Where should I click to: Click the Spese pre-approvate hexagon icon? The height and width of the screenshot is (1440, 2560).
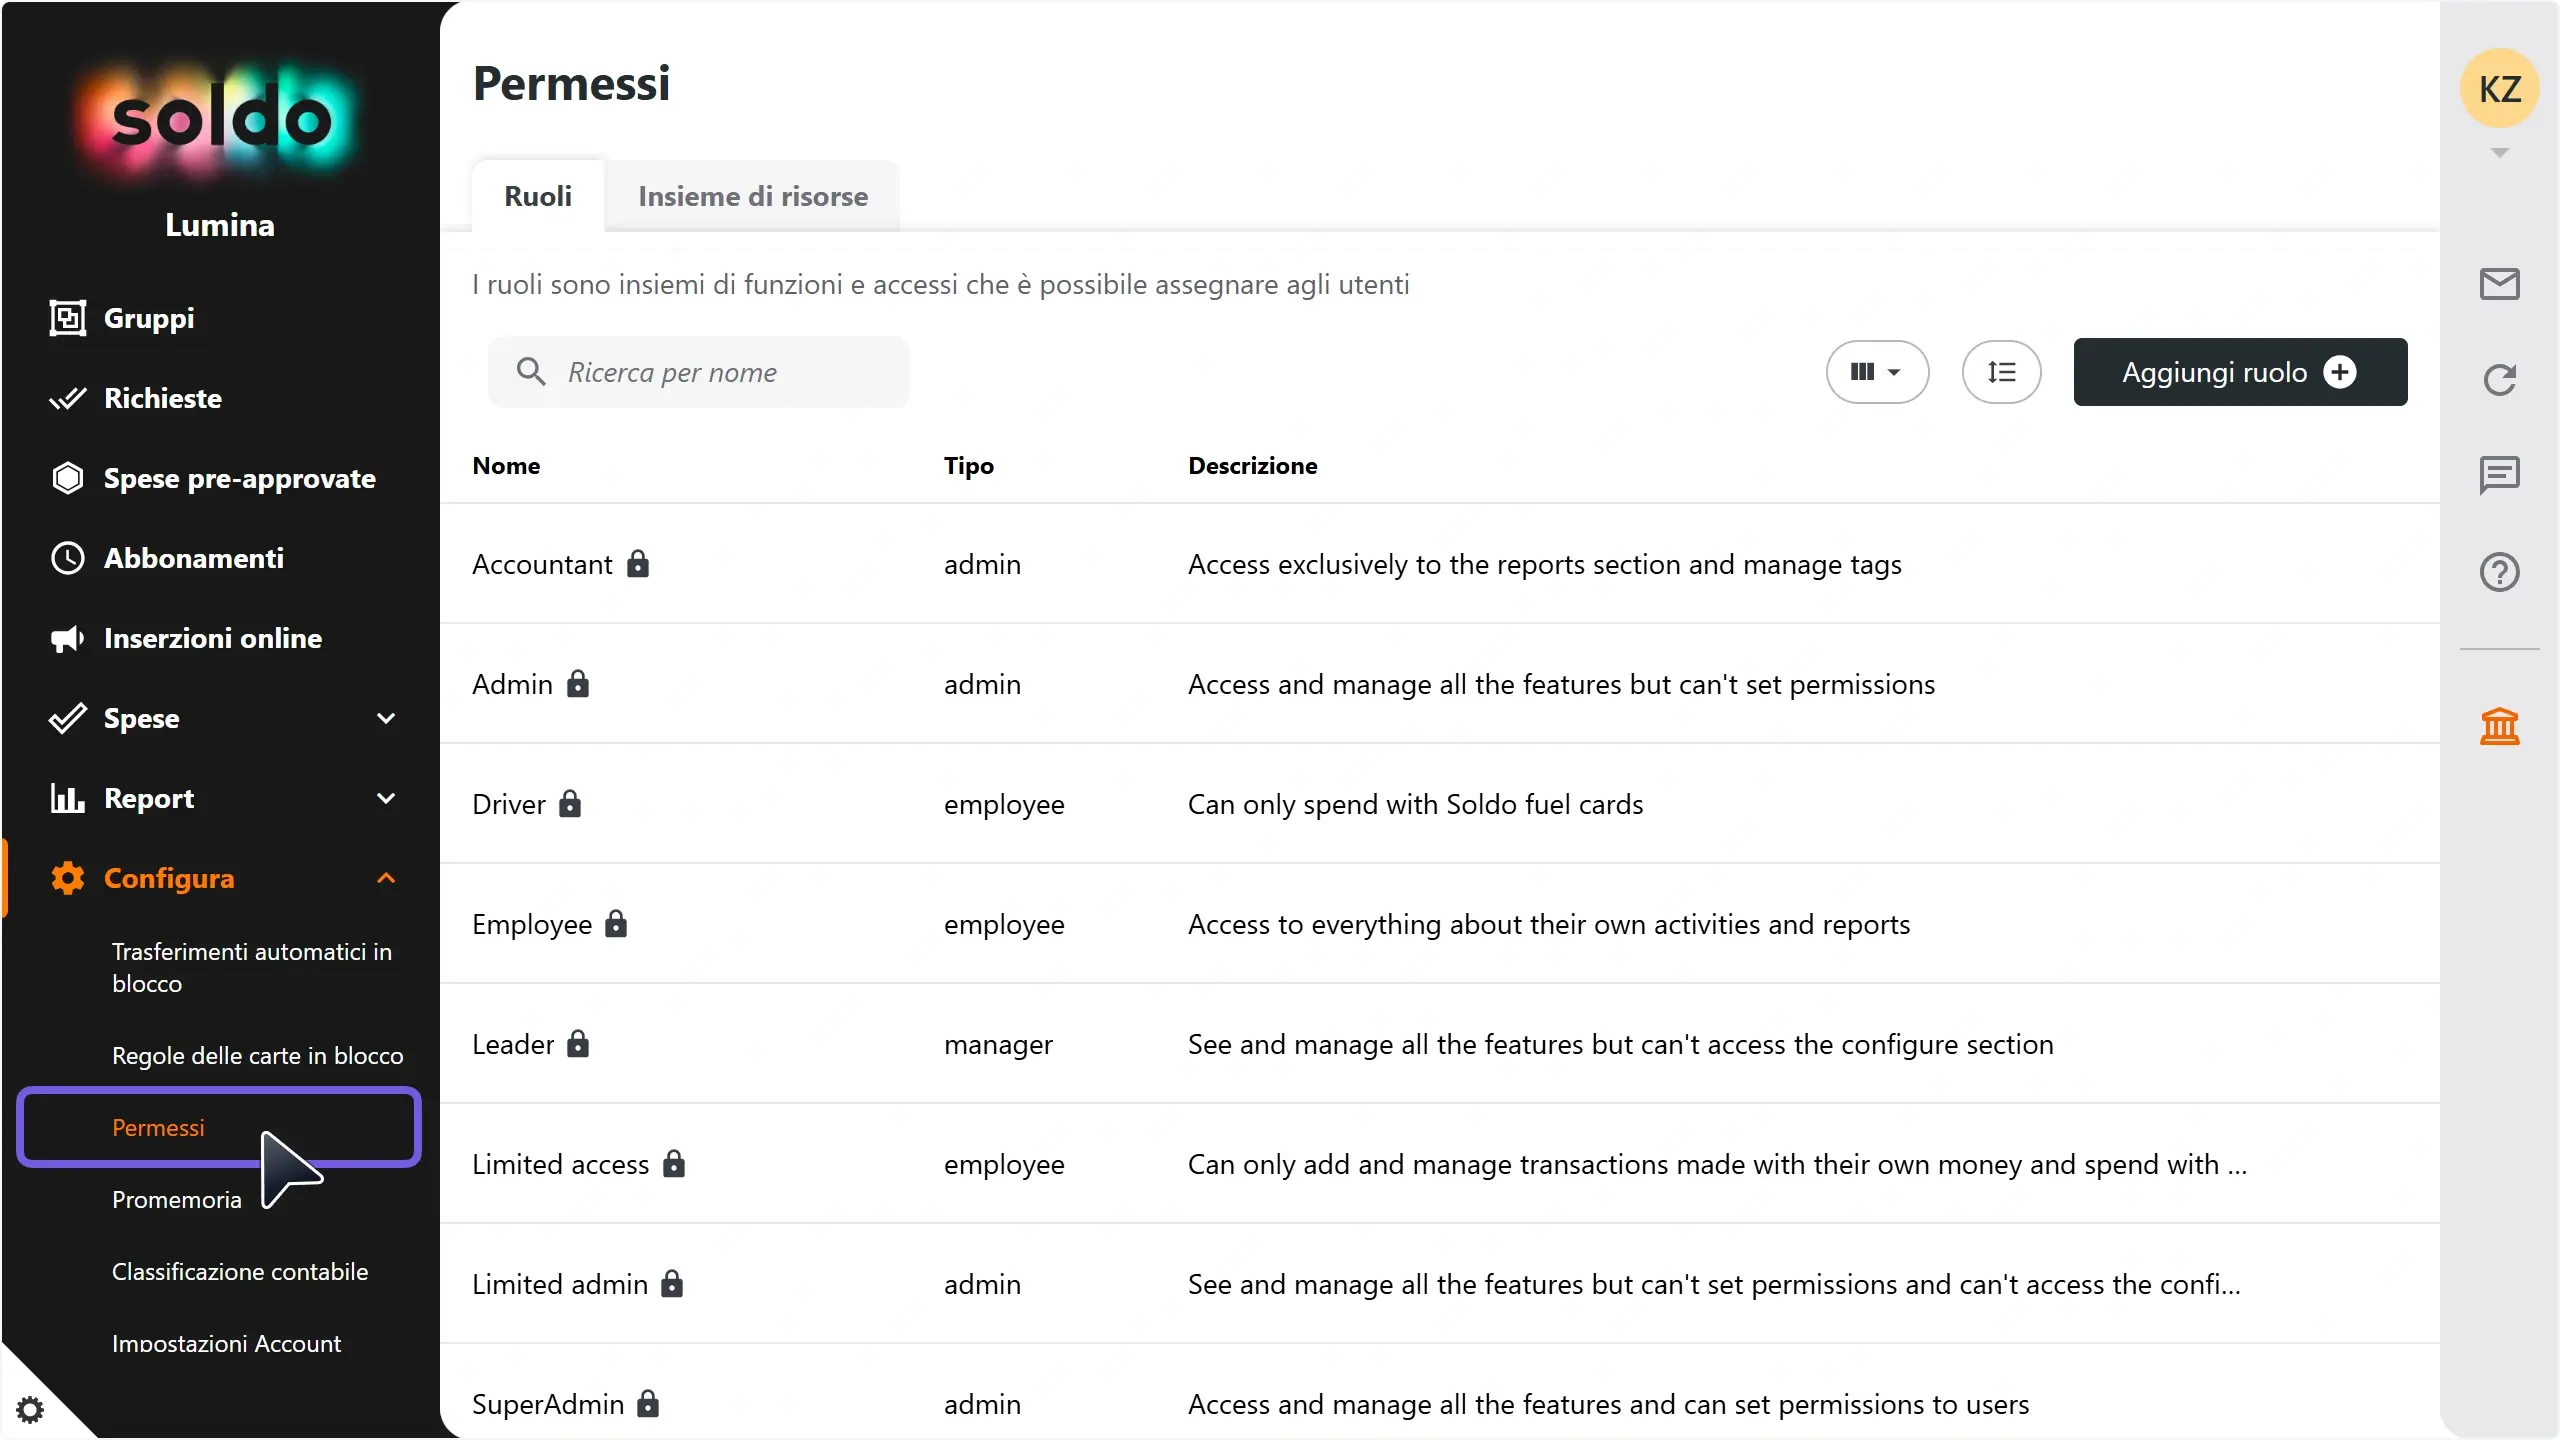pos(68,478)
